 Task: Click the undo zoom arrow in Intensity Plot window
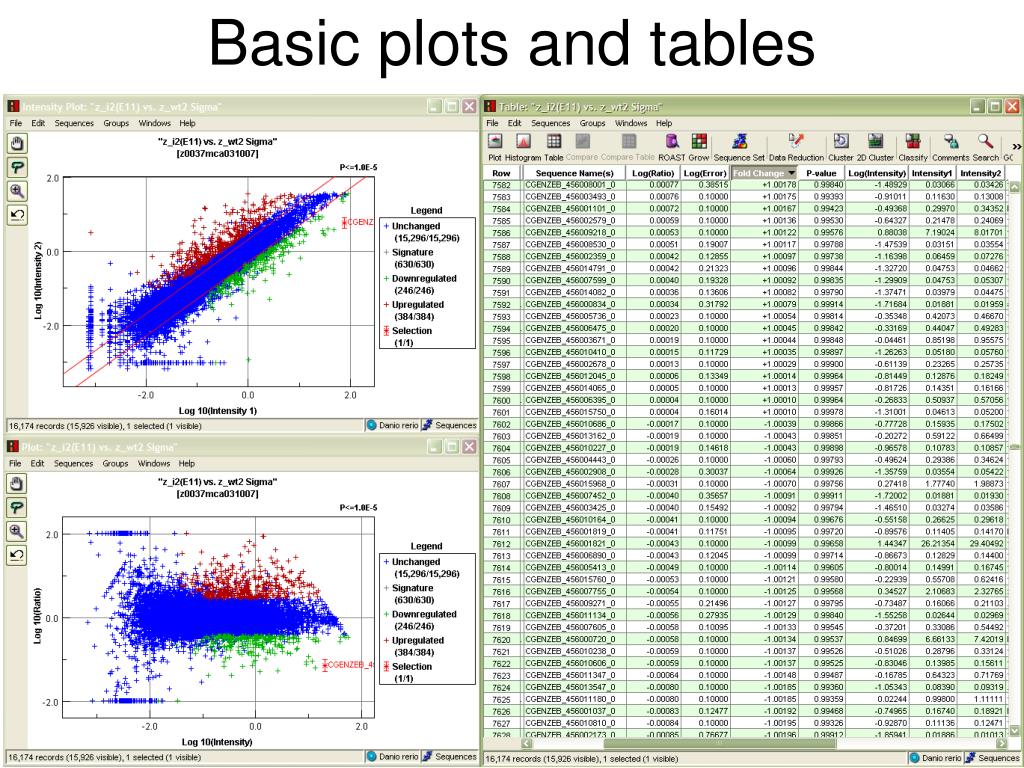coord(18,214)
